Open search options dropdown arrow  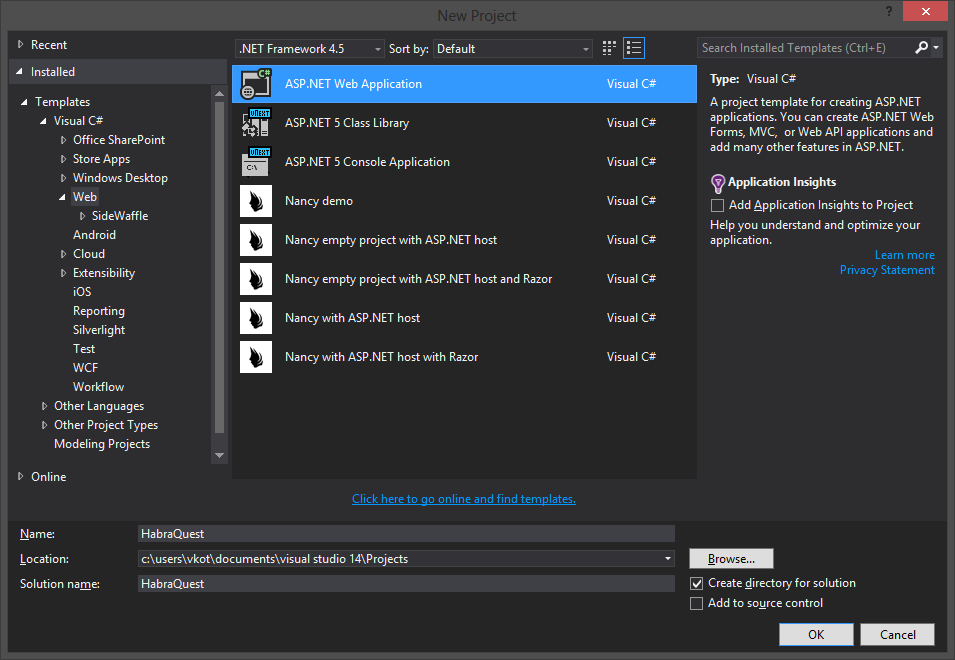936,47
